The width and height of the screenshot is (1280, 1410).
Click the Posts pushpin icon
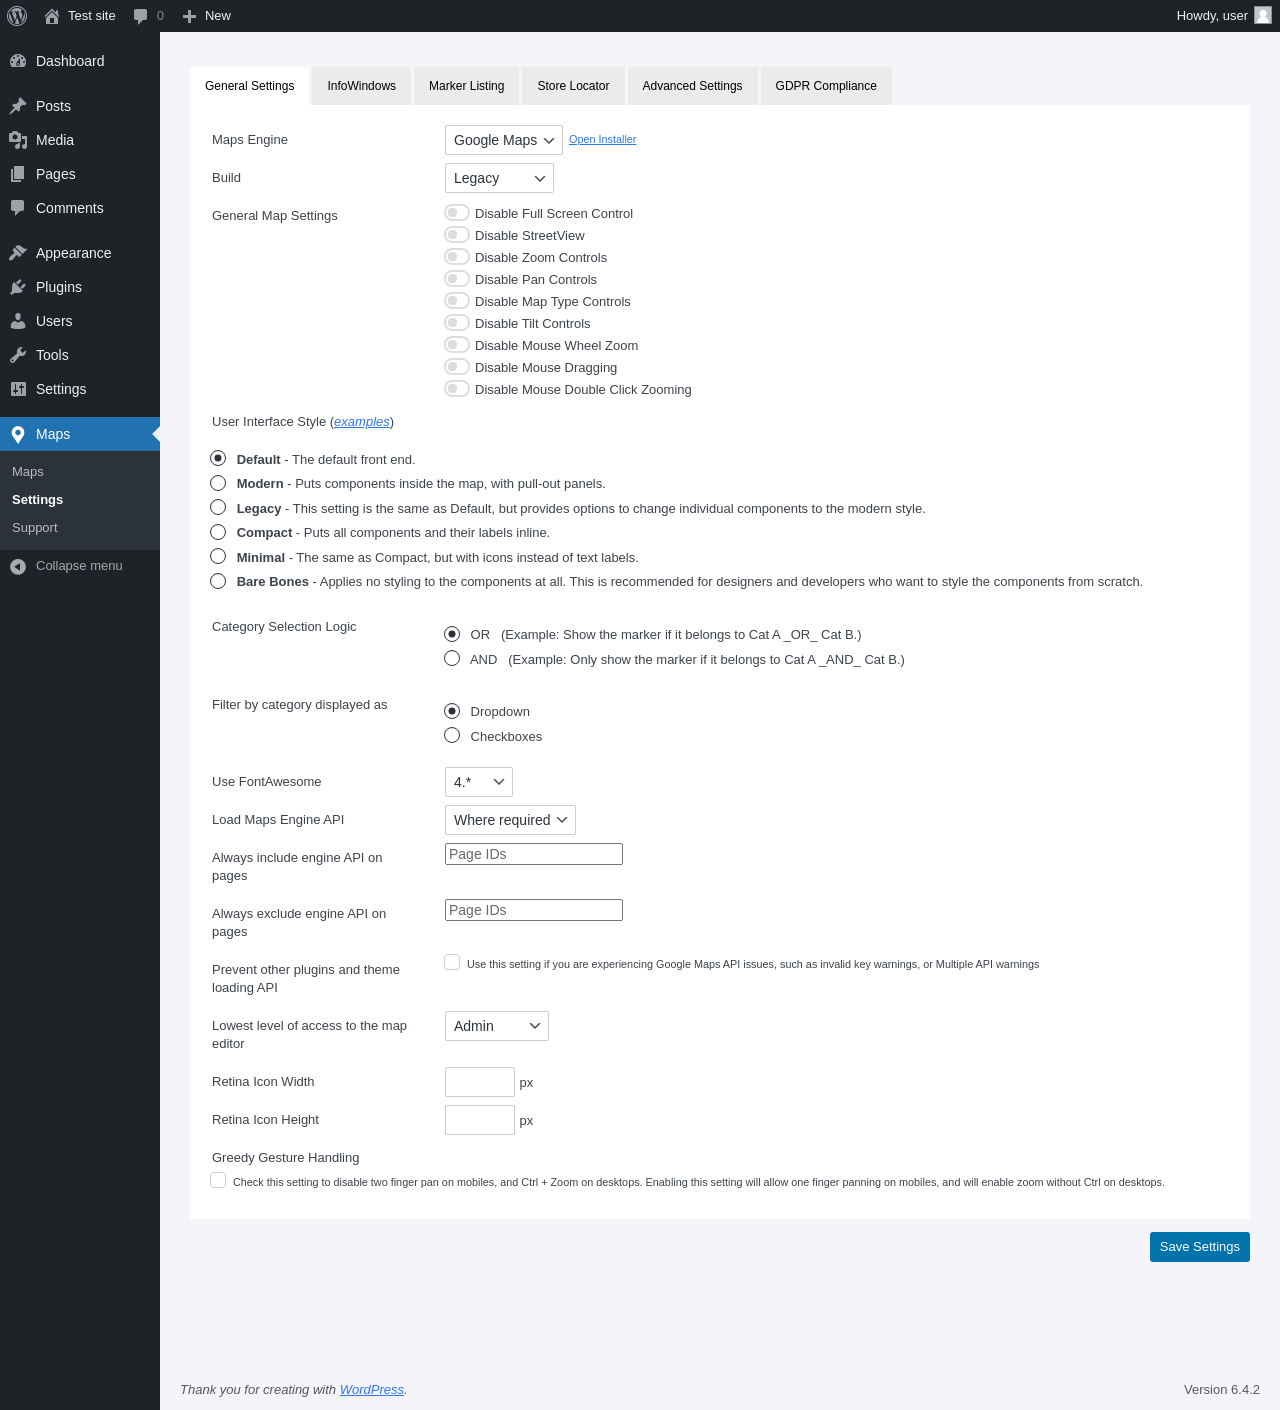[x=18, y=106]
